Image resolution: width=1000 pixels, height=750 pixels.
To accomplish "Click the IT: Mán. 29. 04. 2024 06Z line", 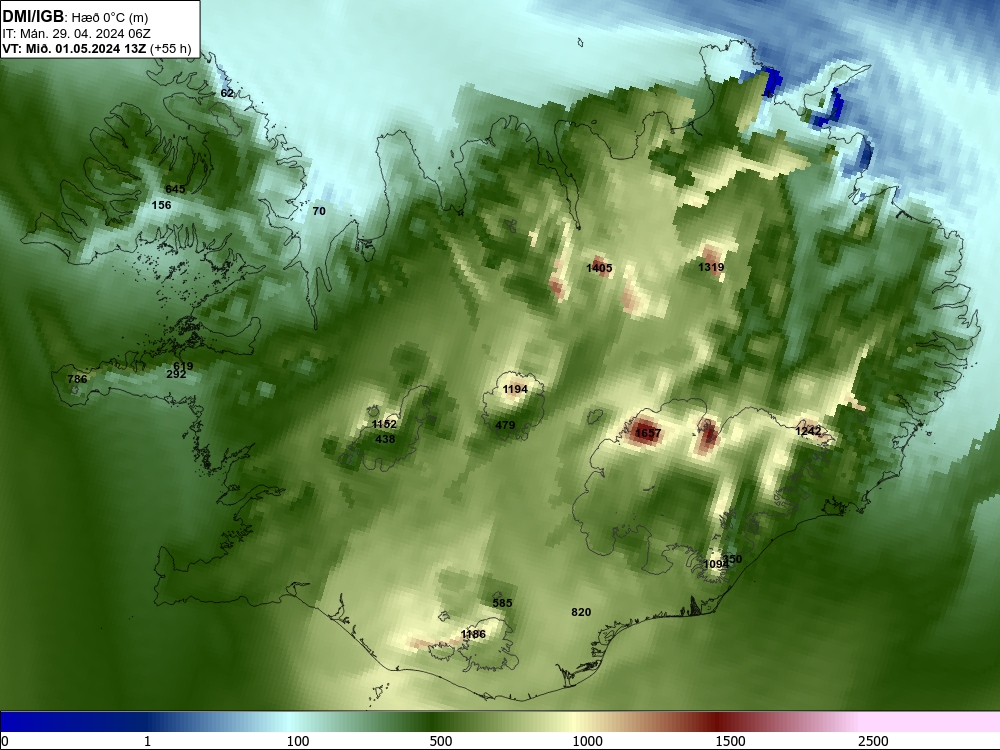I will click(77, 34).
